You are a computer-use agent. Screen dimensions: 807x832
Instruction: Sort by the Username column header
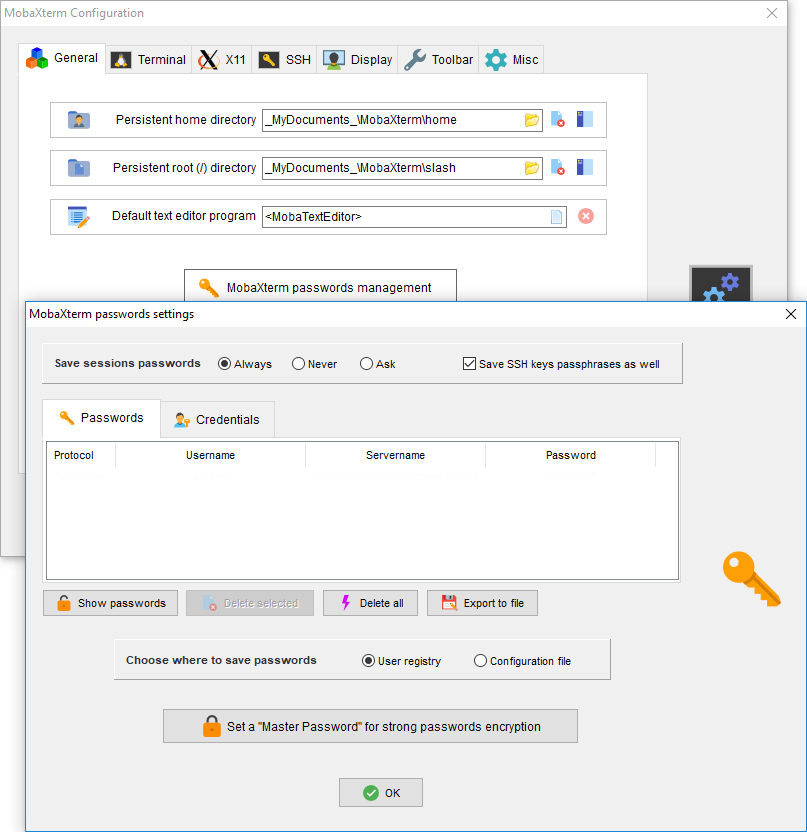[210, 455]
